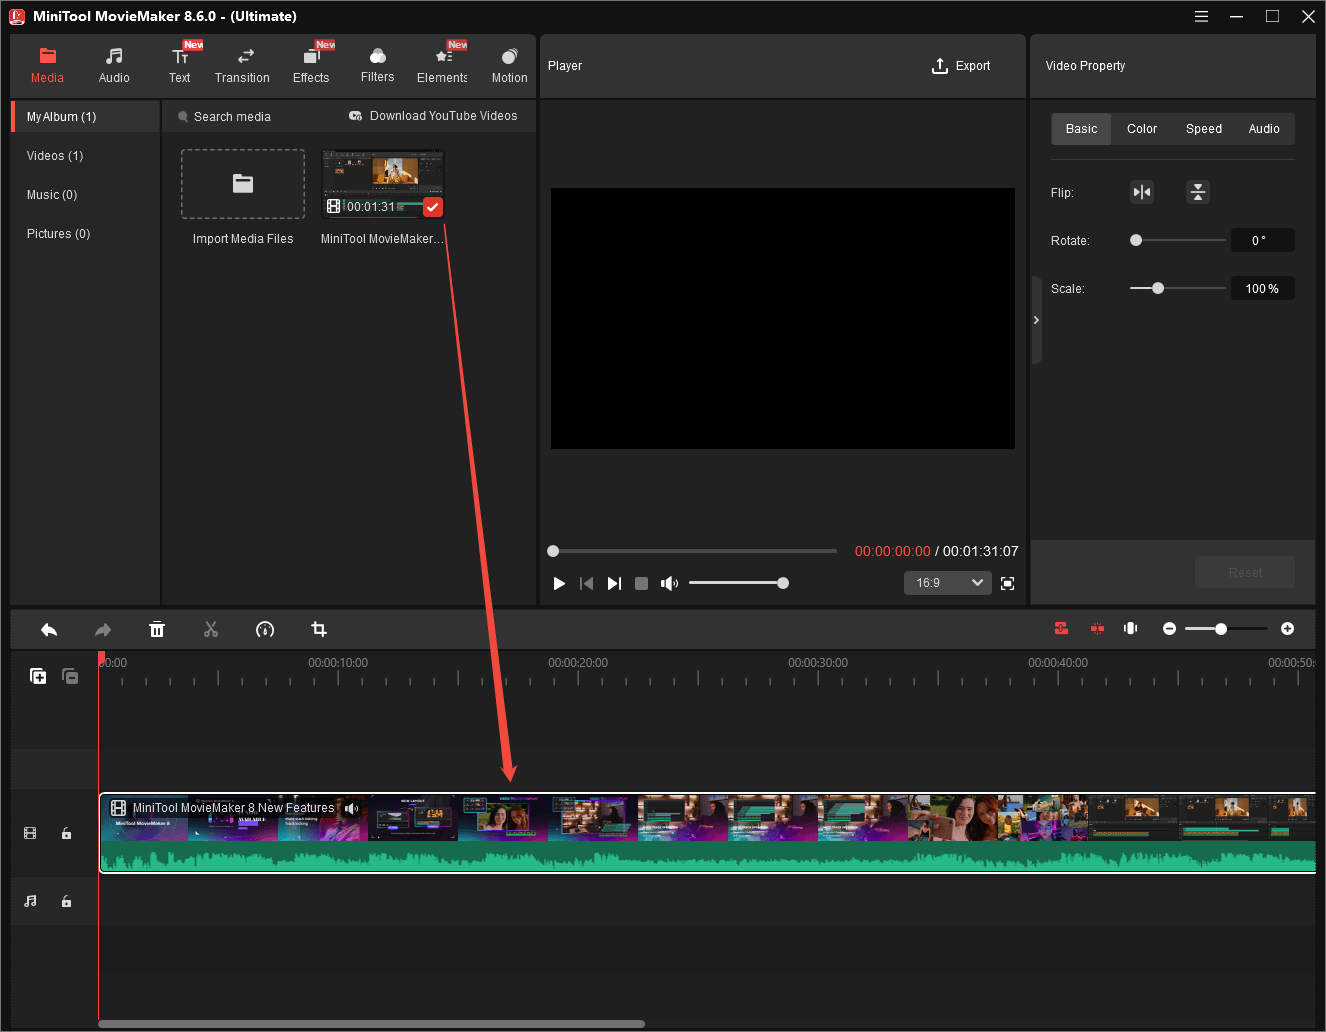The image size is (1326, 1032).
Task: Switch to Speed property tab
Action: [x=1204, y=129]
